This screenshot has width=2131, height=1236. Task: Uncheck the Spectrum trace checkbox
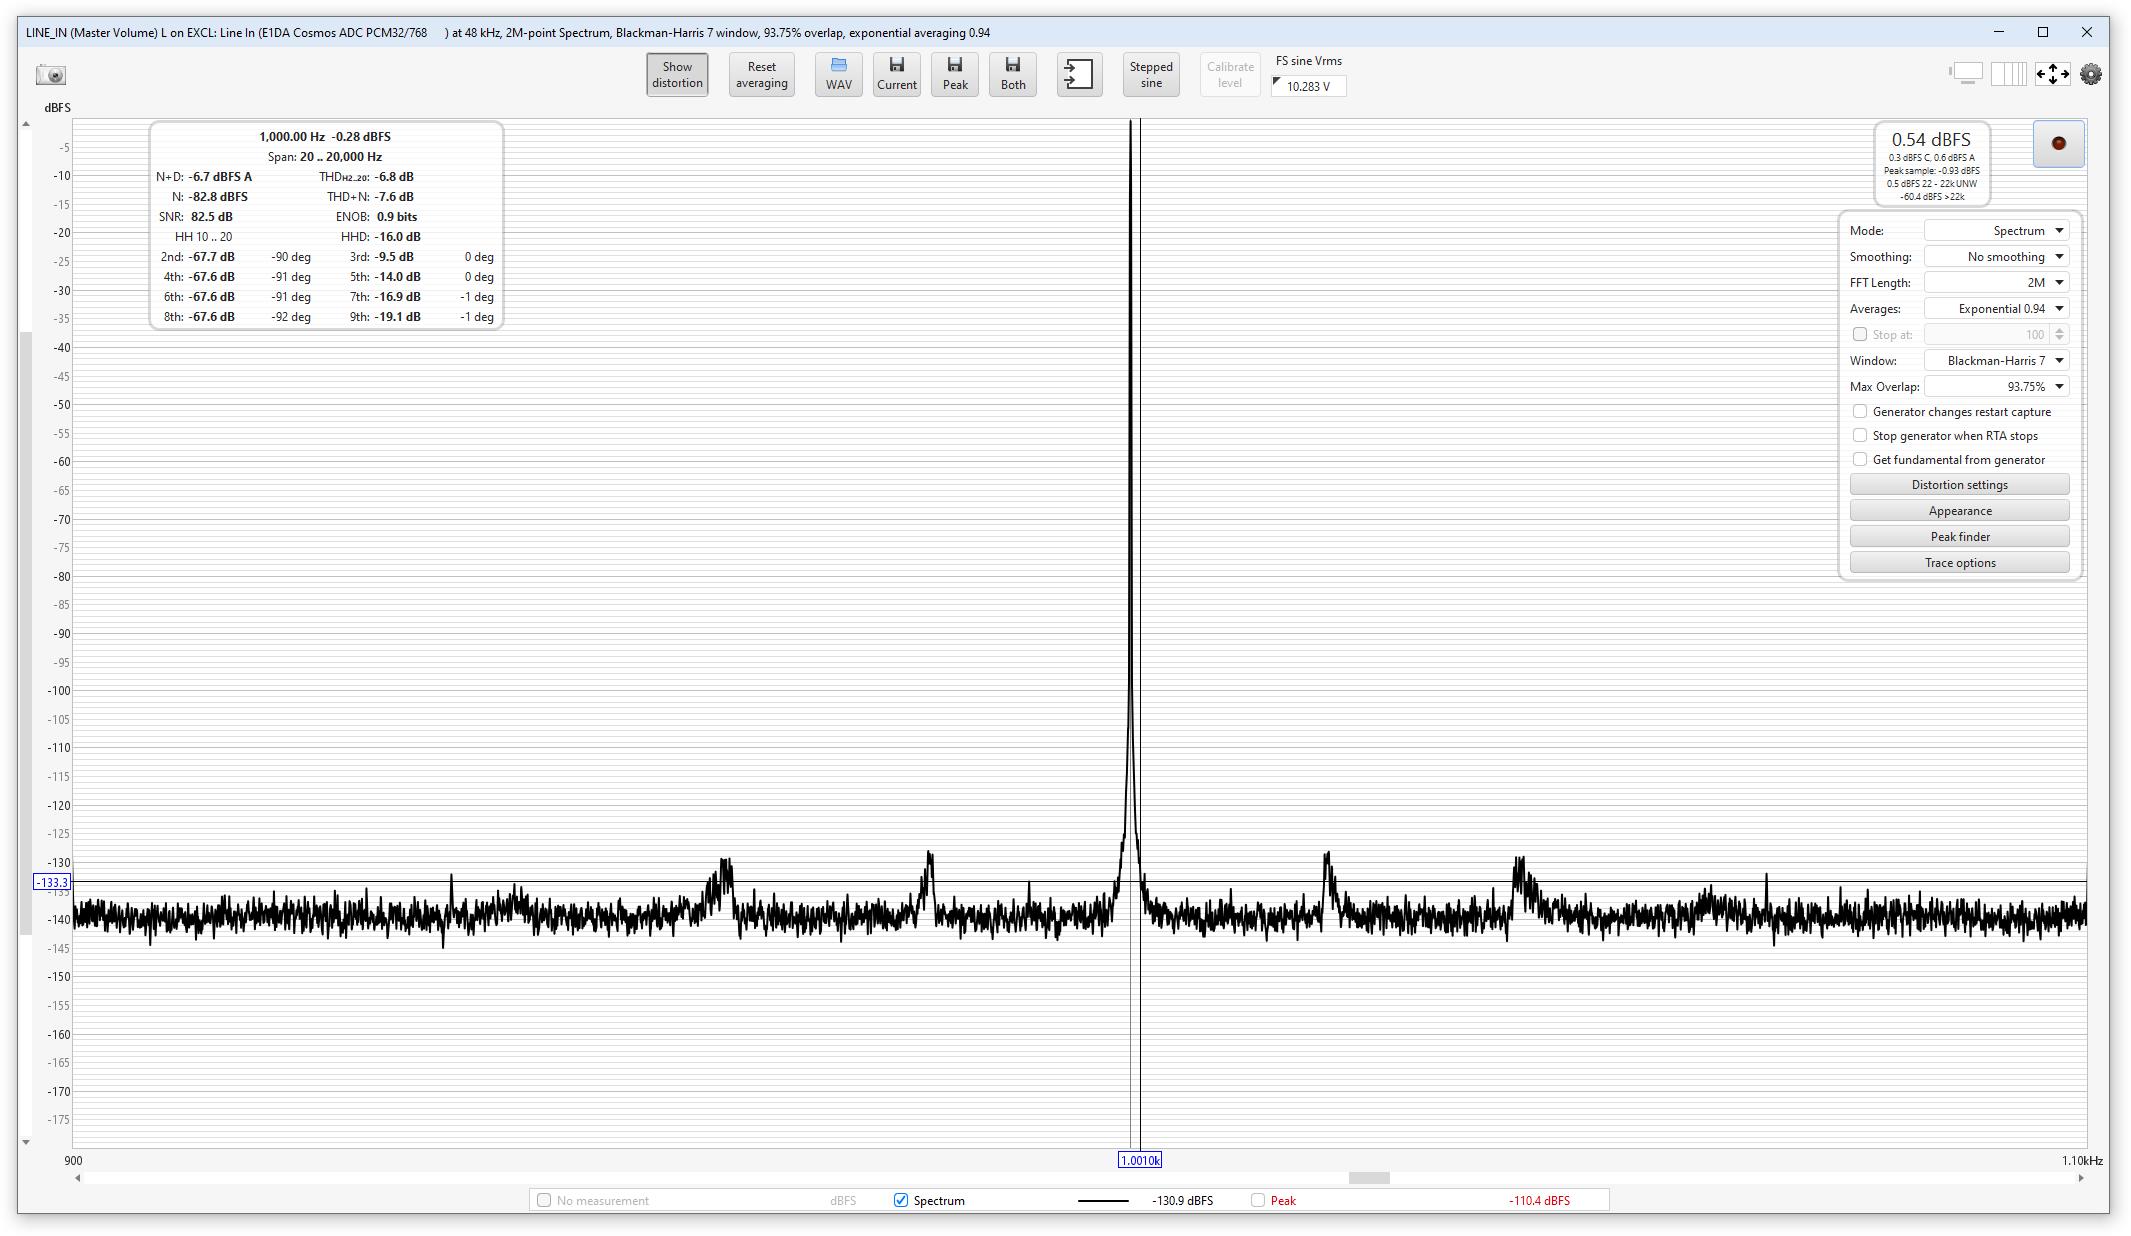pyautogui.click(x=900, y=1200)
